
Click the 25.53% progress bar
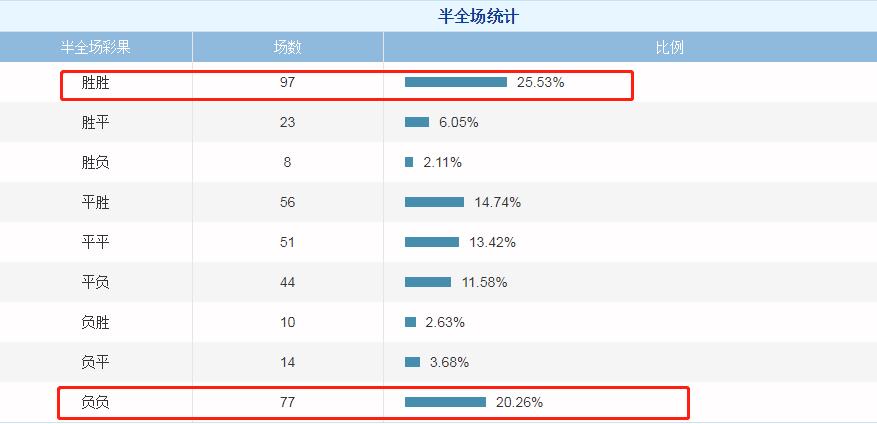tap(456, 82)
